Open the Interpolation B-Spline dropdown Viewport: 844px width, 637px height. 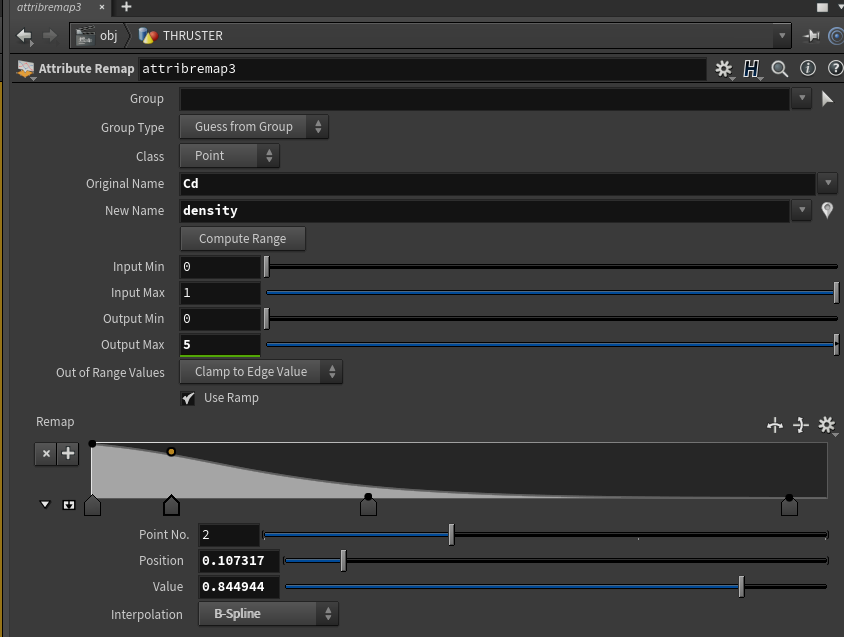pyautogui.click(x=269, y=614)
